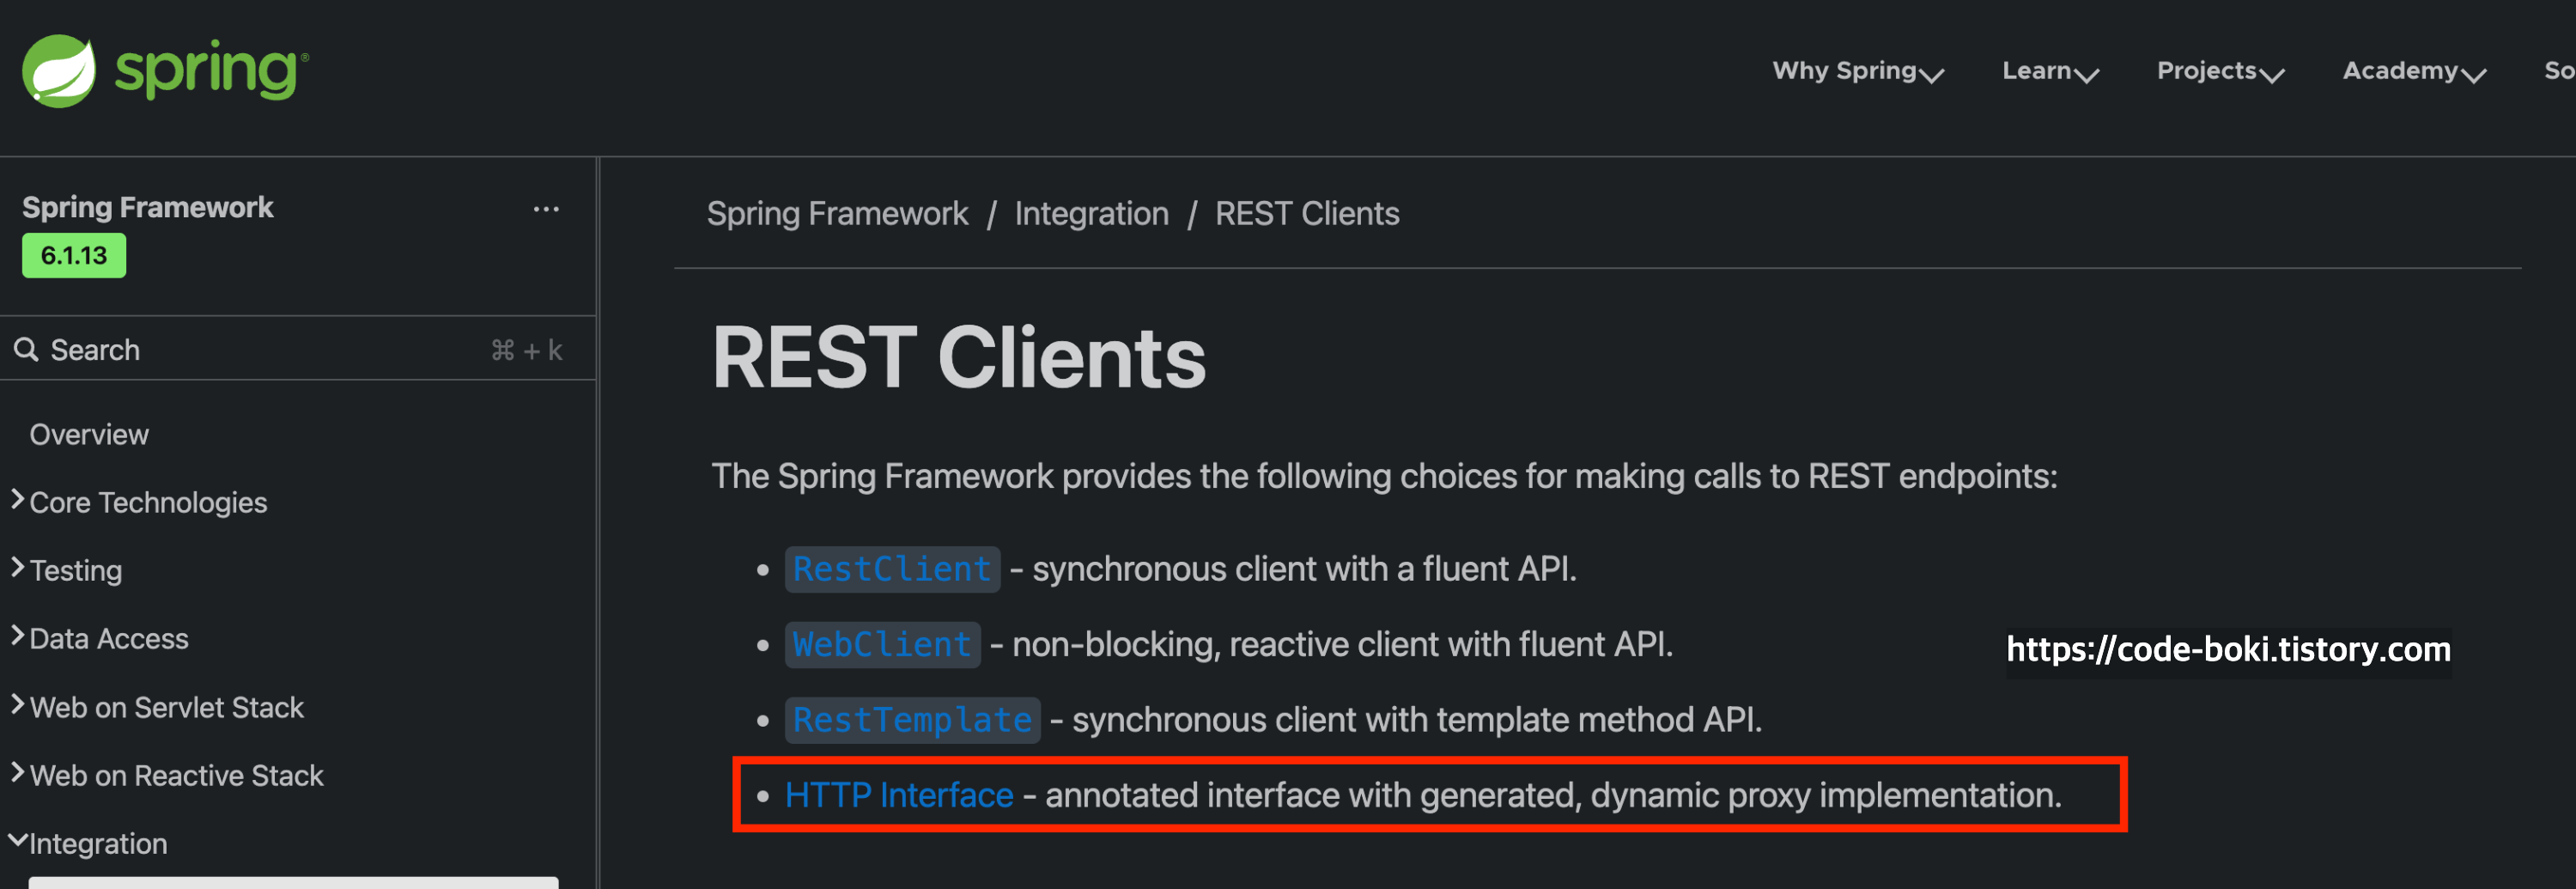
Task: Open Integration sidebar link
Action: pos(98,843)
